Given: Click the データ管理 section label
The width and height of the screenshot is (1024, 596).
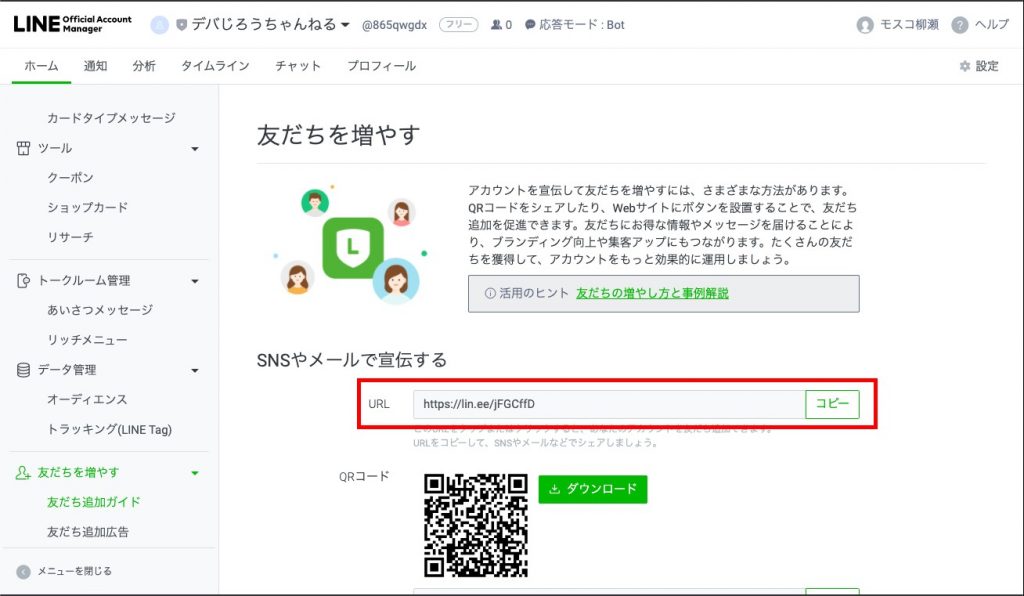Looking at the screenshot, I should coord(67,370).
